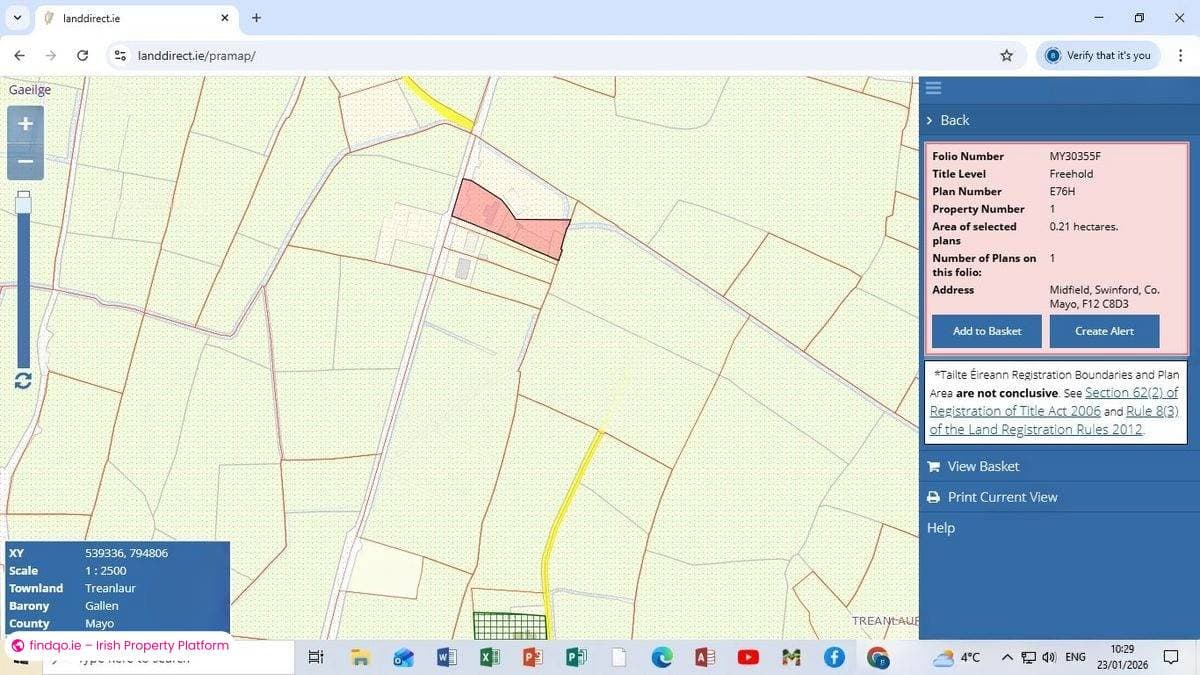
Task: Open the Chrome three-dot menu
Action: click(x=1180, y=56)
